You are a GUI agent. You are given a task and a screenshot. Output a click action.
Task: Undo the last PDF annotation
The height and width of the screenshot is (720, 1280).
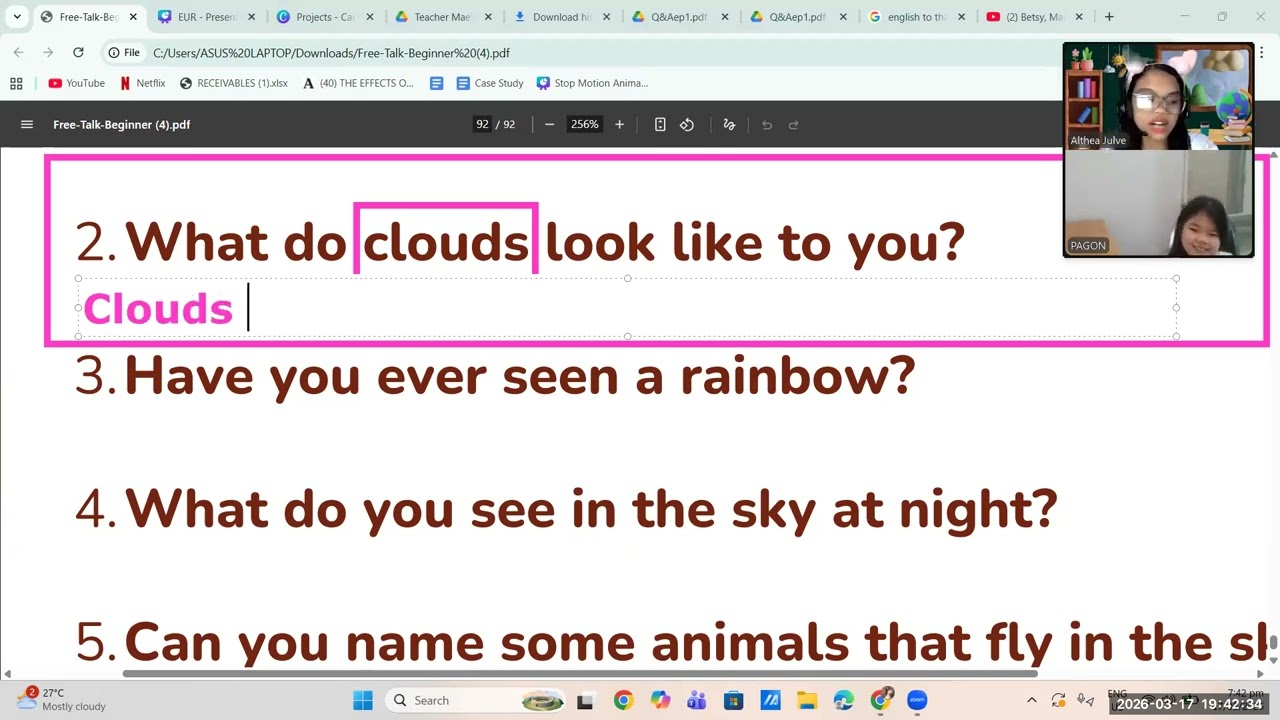(767, 124)
